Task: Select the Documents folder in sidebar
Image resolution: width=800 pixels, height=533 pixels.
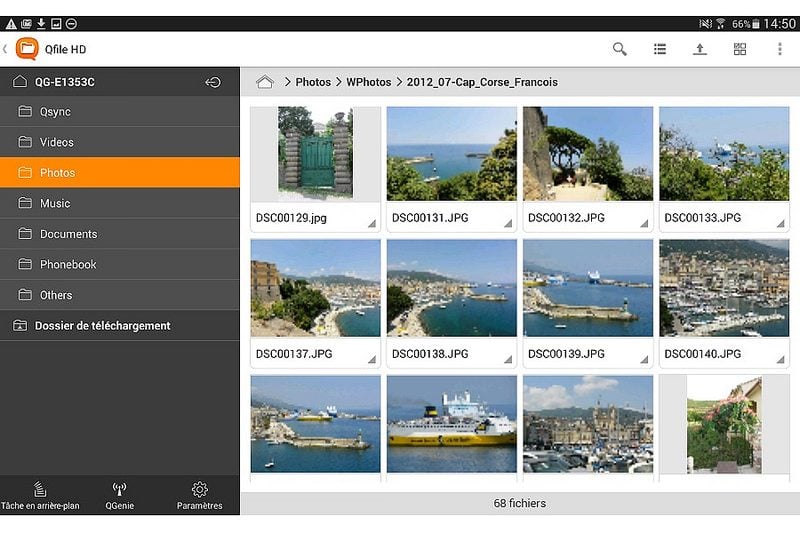Action: coord(120,234)
